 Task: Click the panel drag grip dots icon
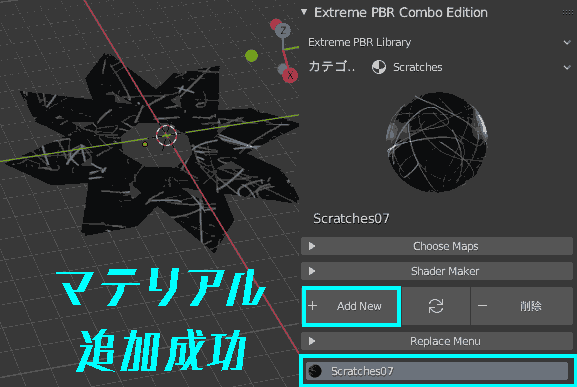tap(567, 13)
